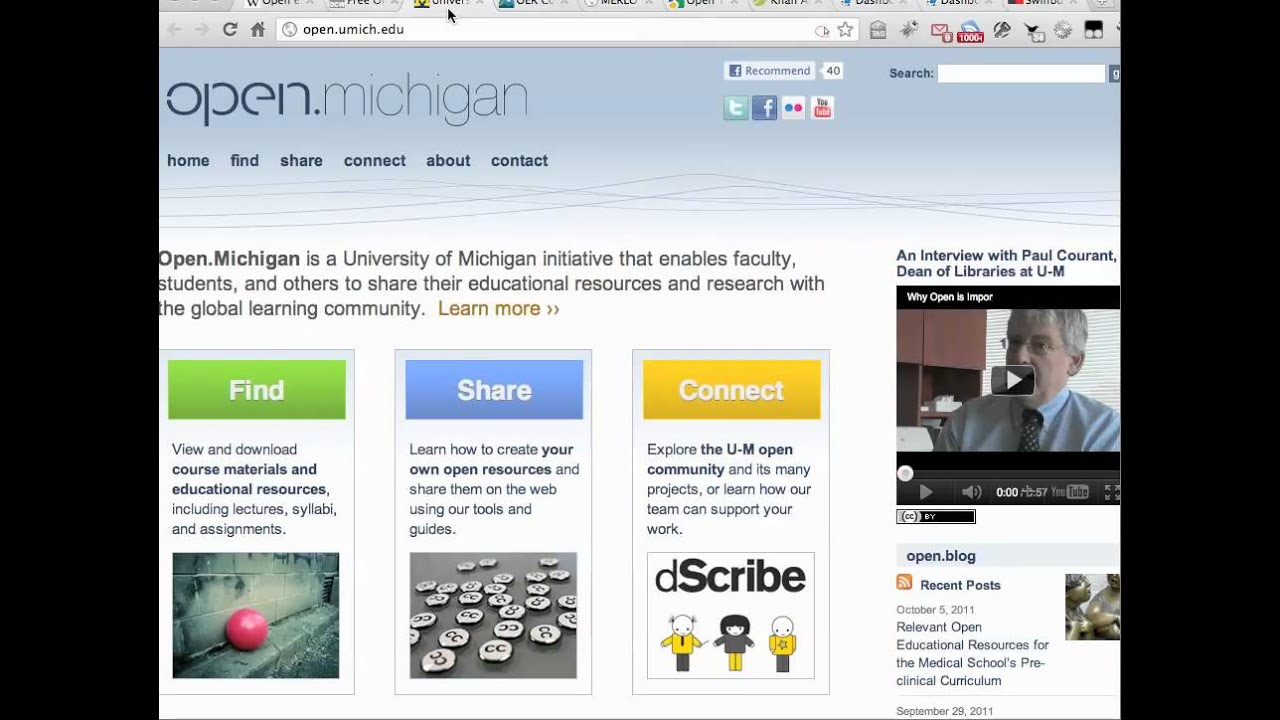Open the Flickr social icon

pos(793,108)
